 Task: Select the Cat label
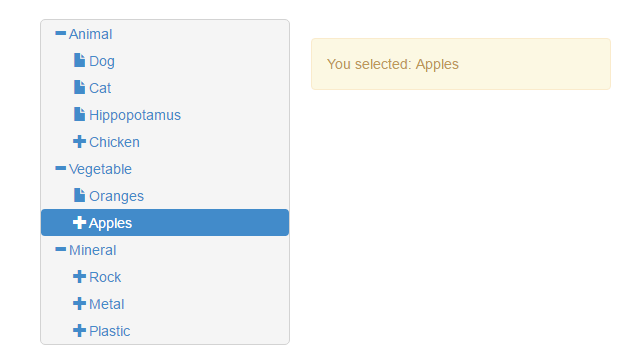[x=100, y=88]
